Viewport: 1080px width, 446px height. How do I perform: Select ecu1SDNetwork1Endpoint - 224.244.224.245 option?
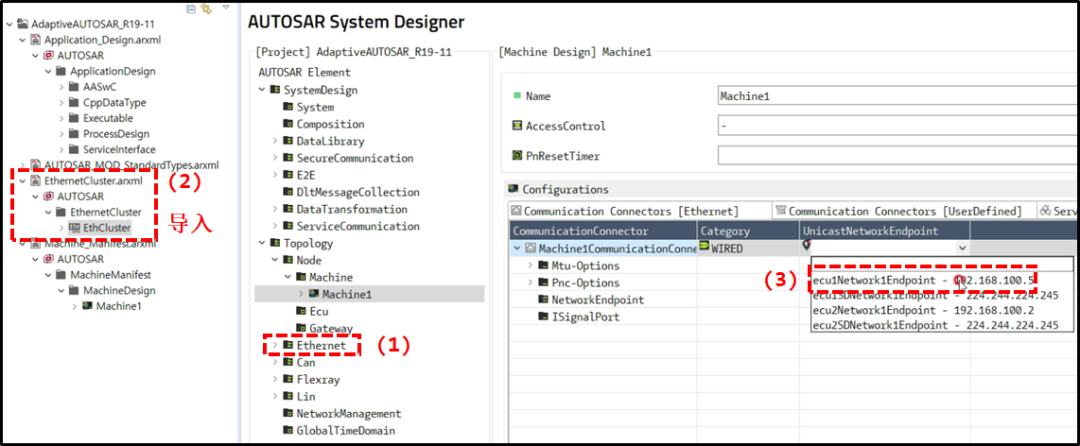coord(934,296)
